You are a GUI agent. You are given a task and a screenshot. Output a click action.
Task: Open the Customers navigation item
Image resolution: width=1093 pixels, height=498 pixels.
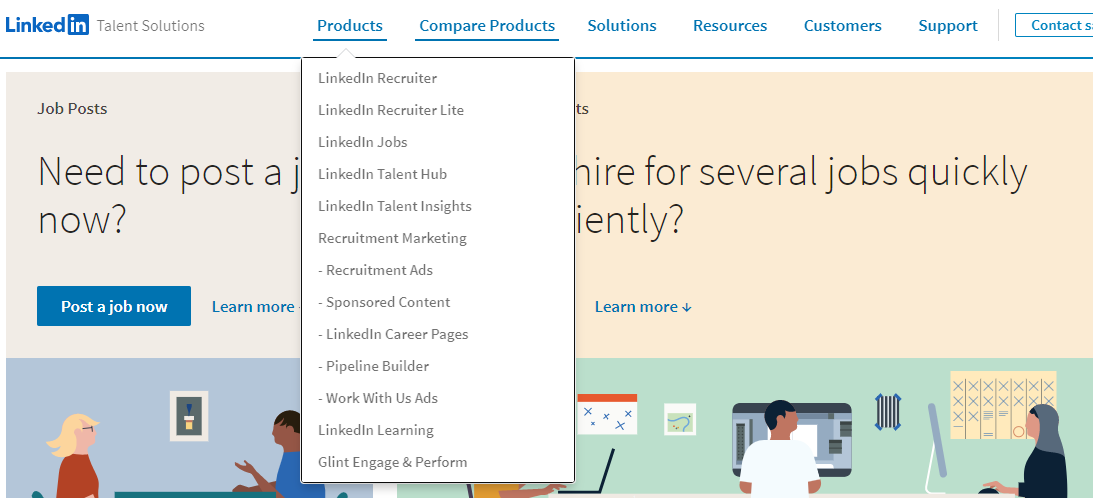(x=843, y=26)
